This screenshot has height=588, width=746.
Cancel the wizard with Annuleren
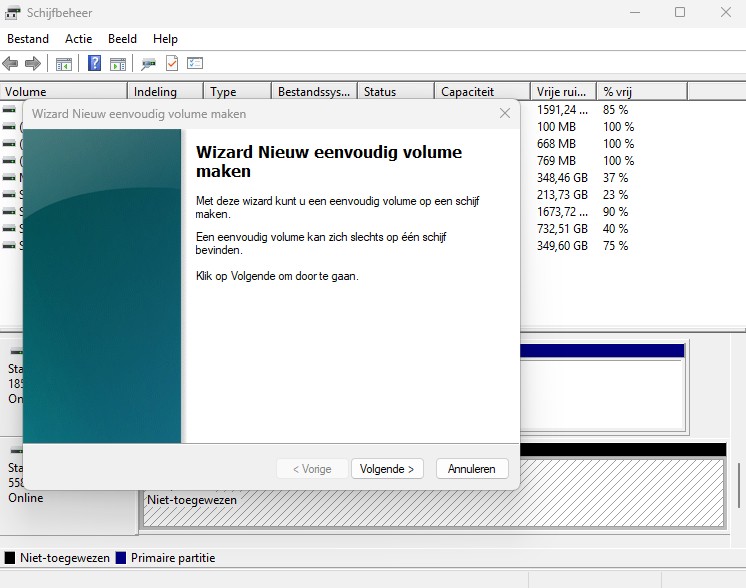click(x=472, y=469)
